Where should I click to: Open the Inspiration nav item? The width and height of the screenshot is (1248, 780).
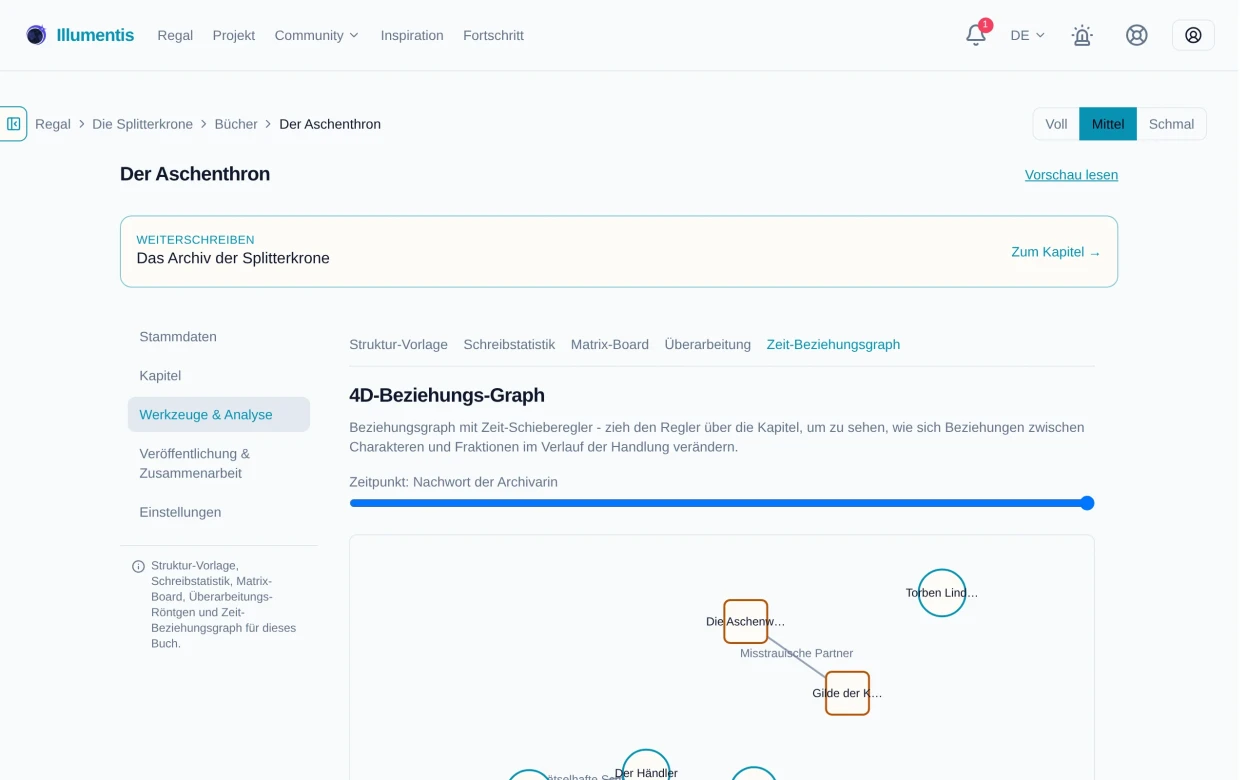click(412, 35)
